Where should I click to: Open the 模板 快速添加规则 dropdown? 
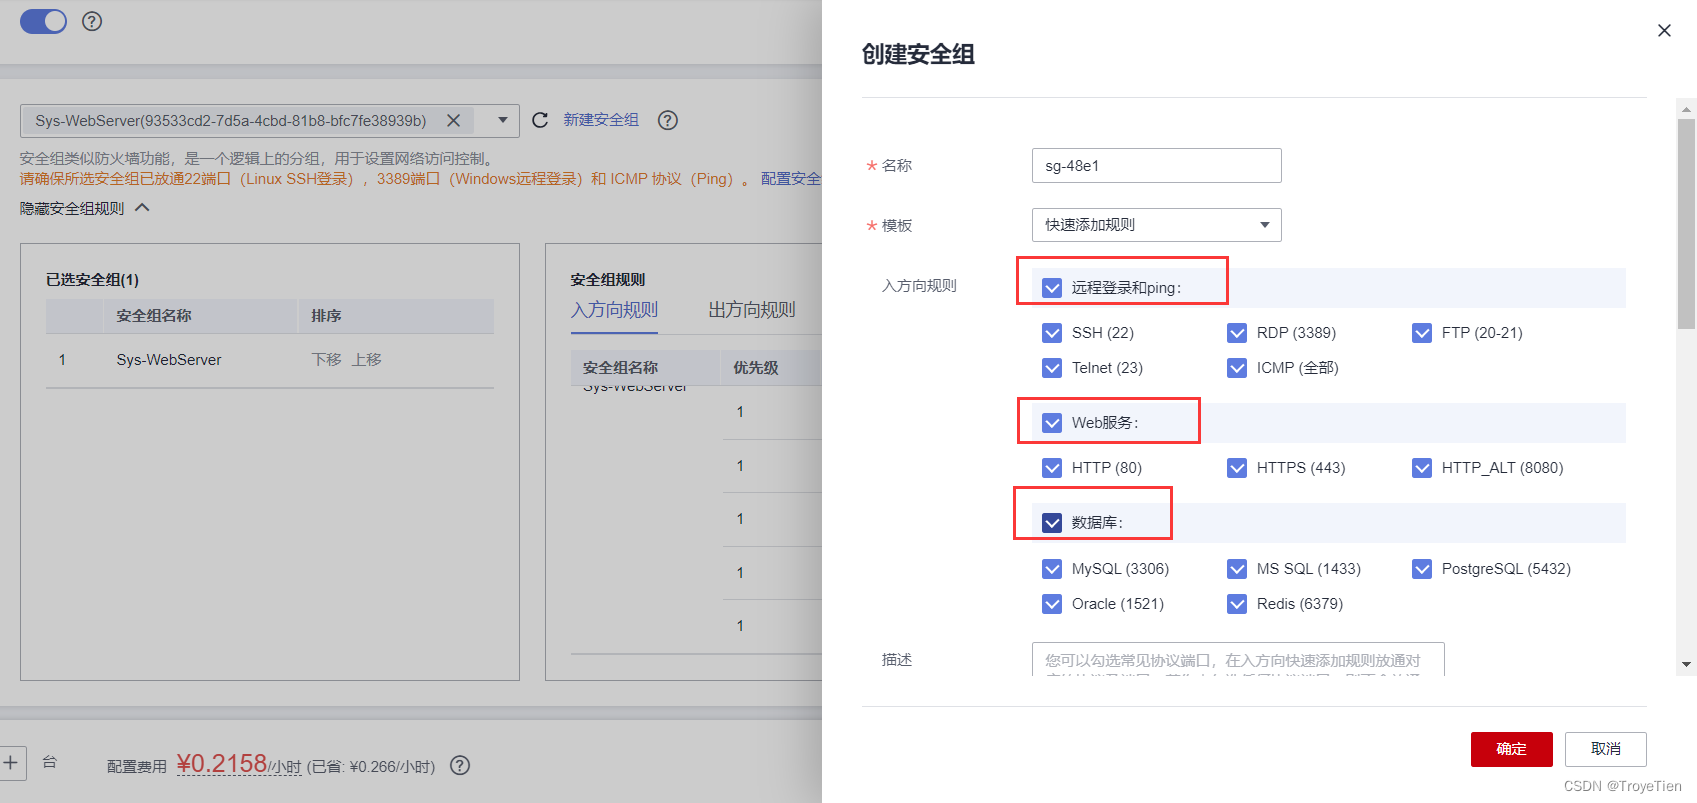1157,225
